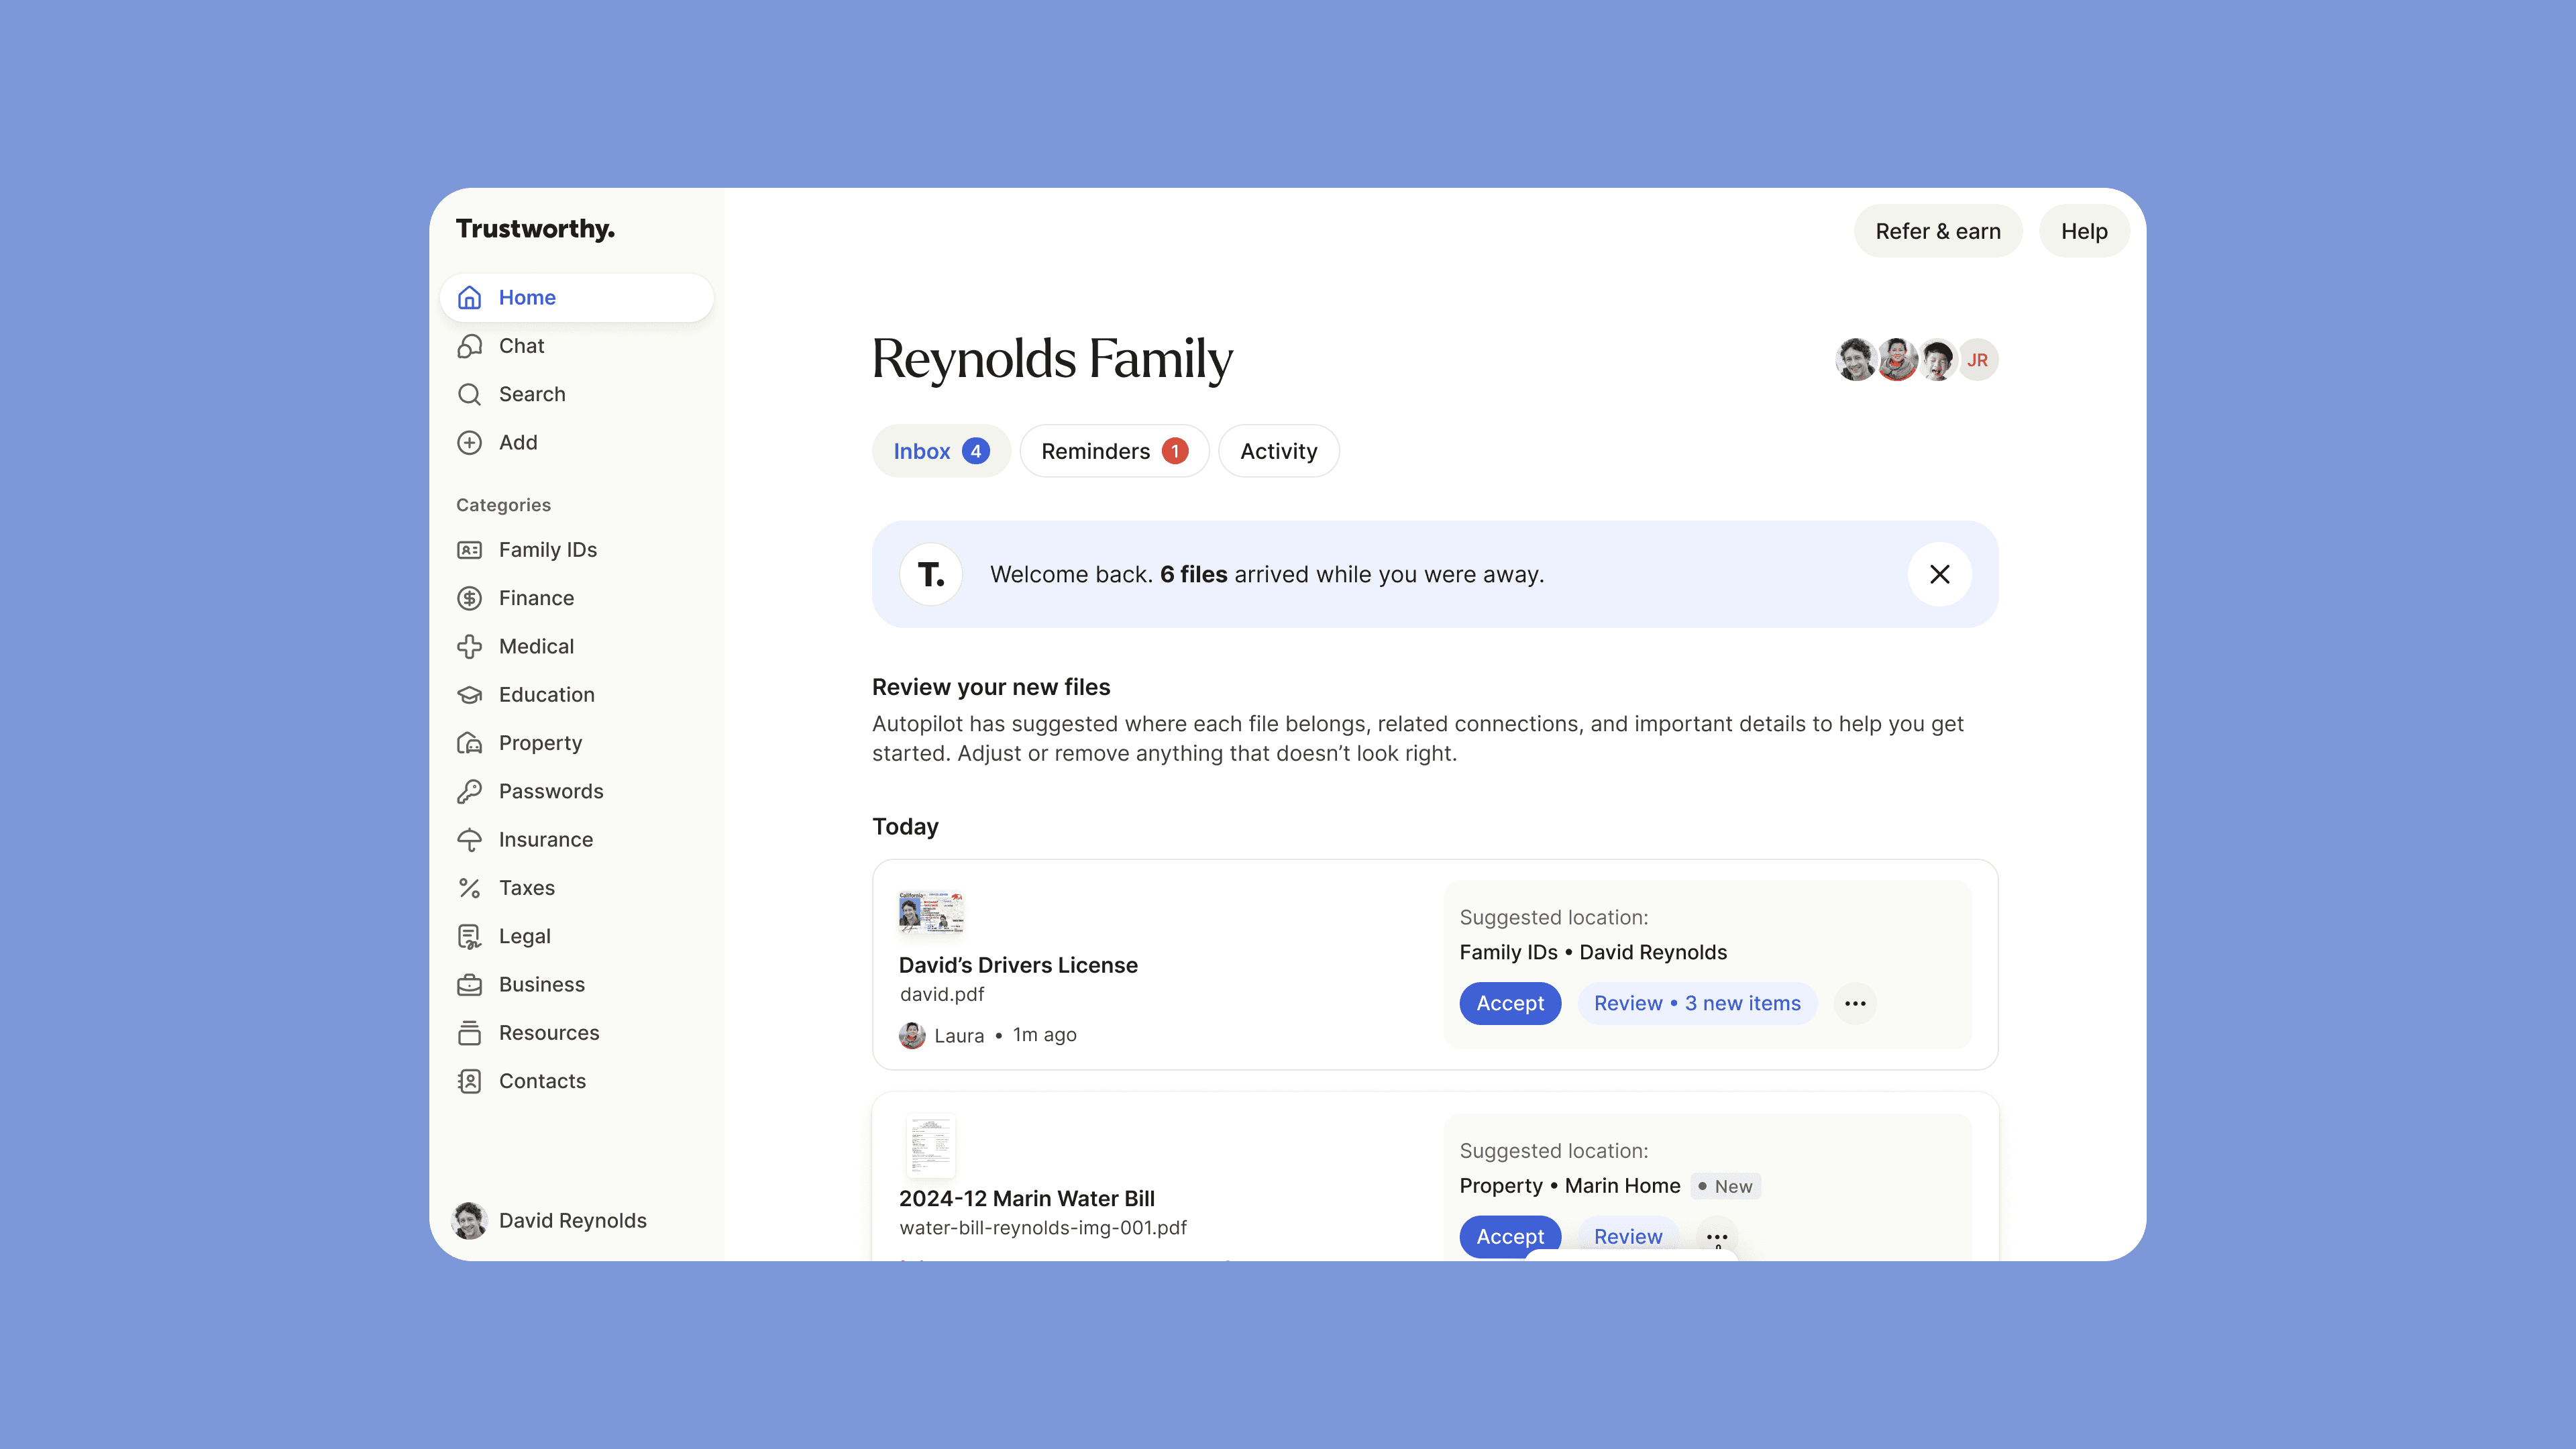Click the JR member avatar

pos(1977,360)
